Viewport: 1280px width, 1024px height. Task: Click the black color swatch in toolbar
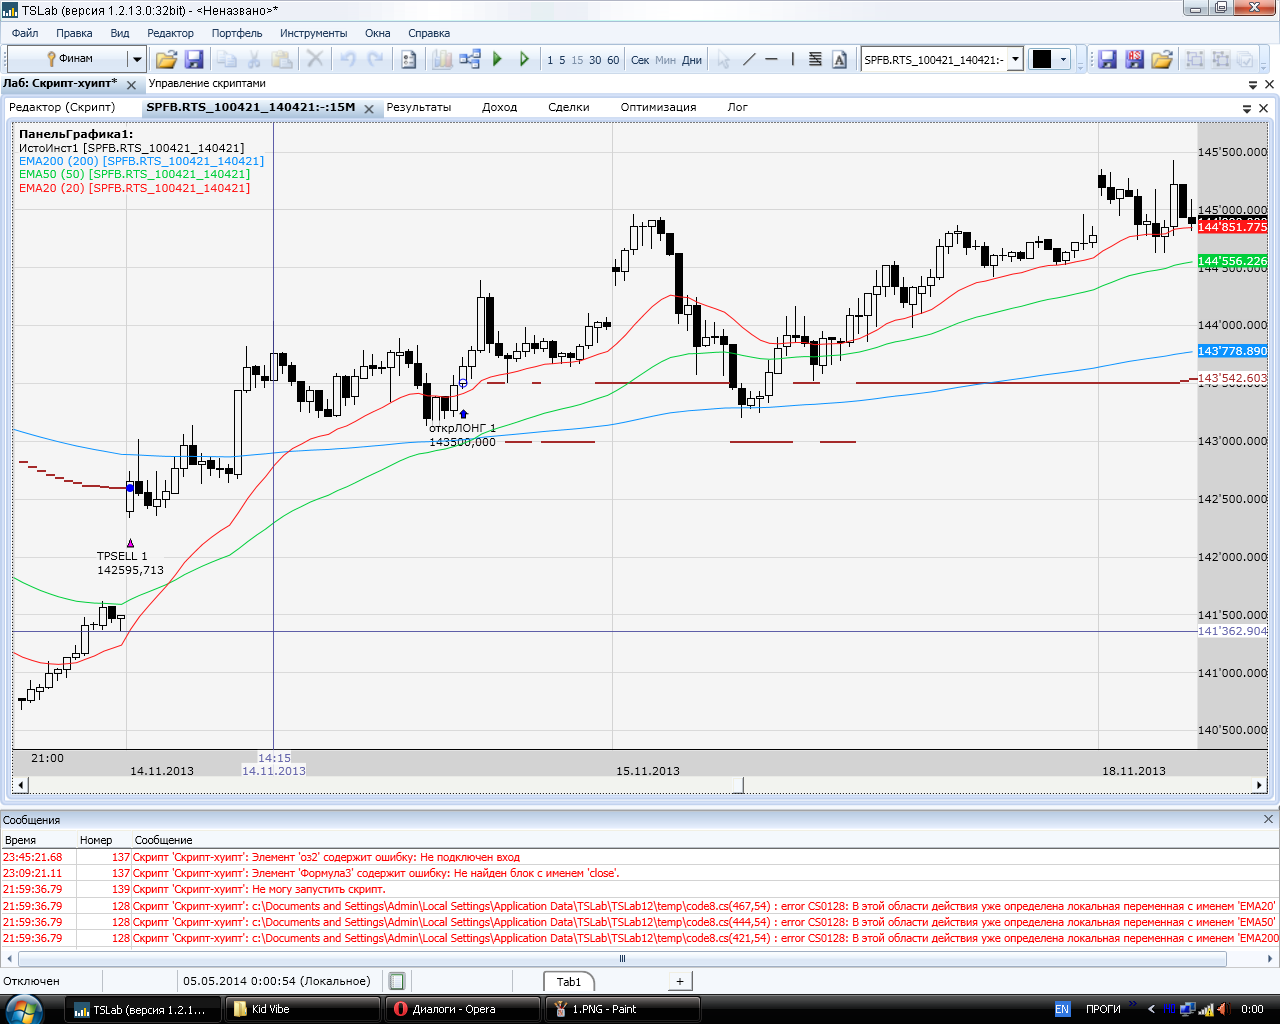click(x=1042, y=60)
